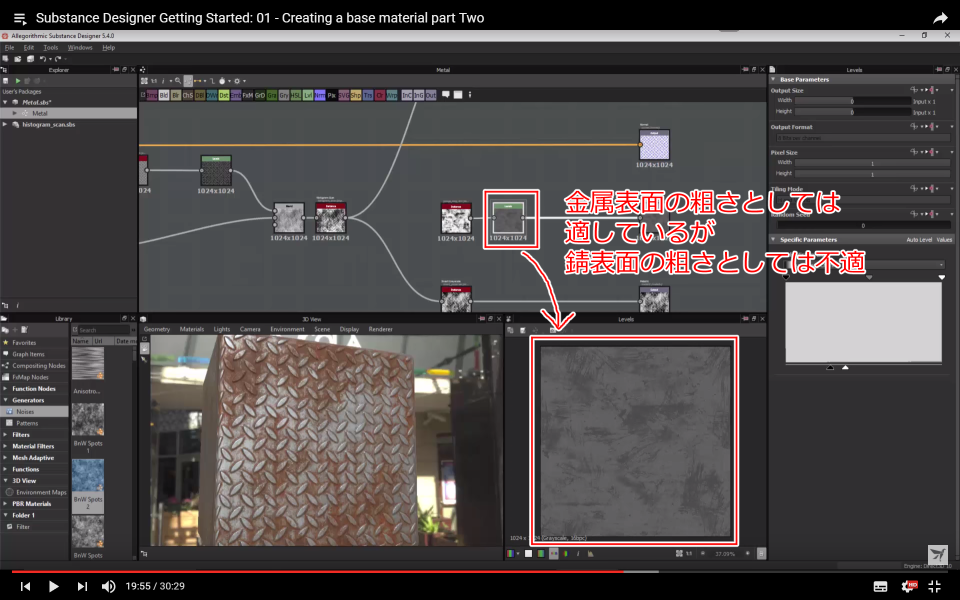Add a Blend node from the Bld shortcut
This screenshot has height=600, width=960.
click(164, 96)
